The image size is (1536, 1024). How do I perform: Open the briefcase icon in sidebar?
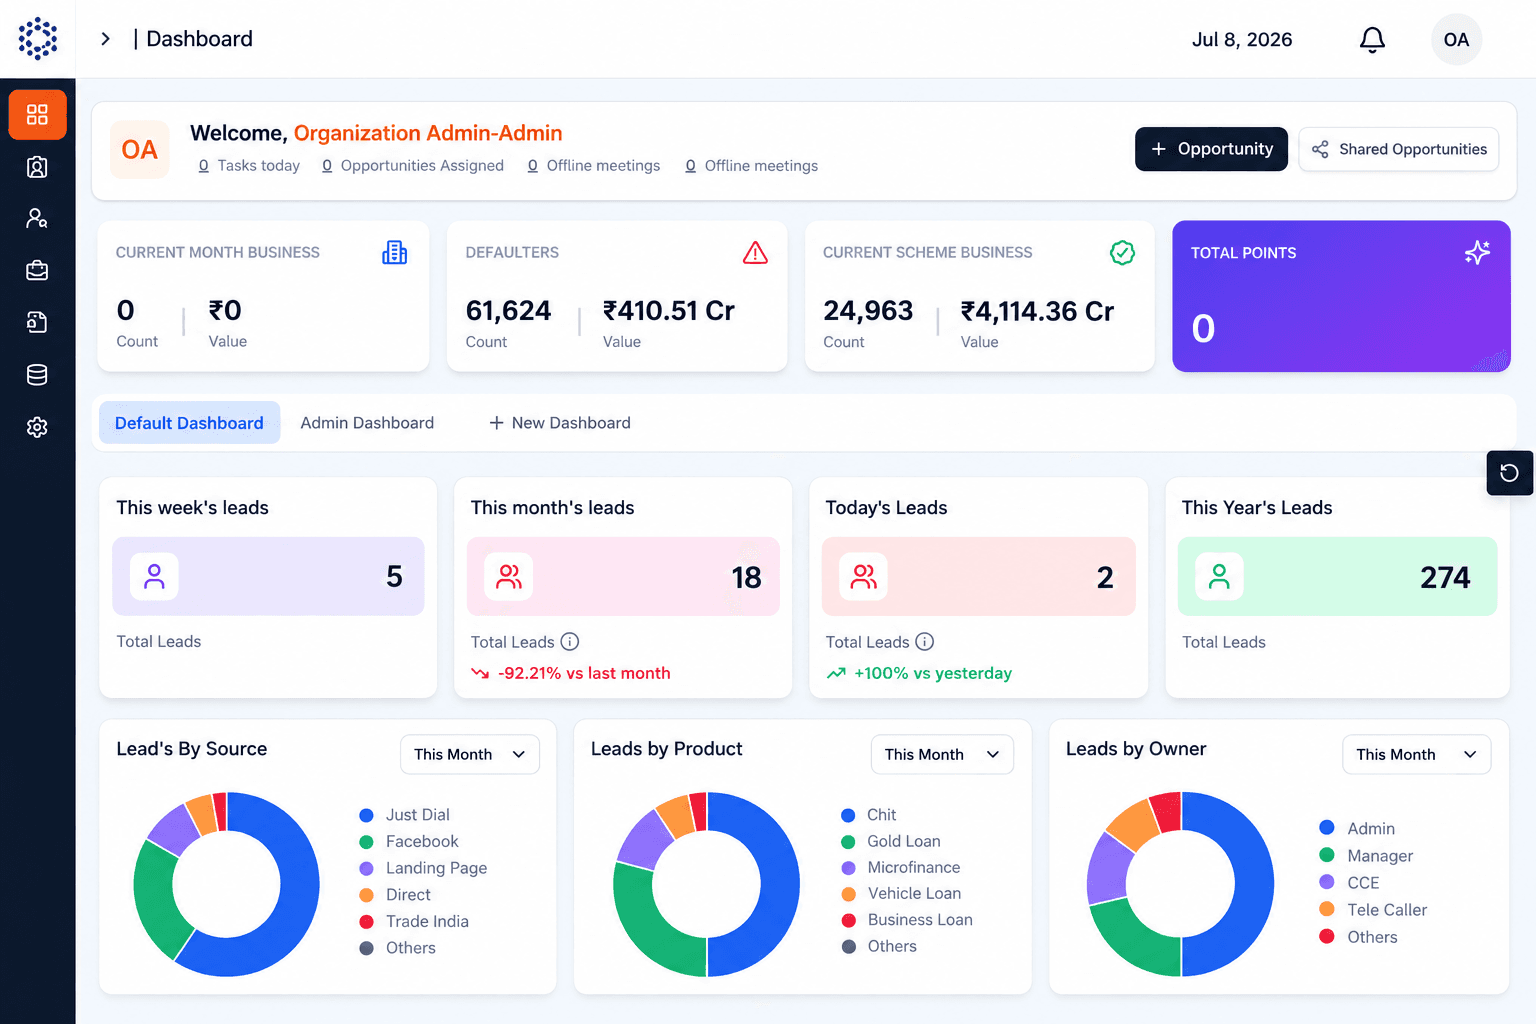[x=37, y=270]
